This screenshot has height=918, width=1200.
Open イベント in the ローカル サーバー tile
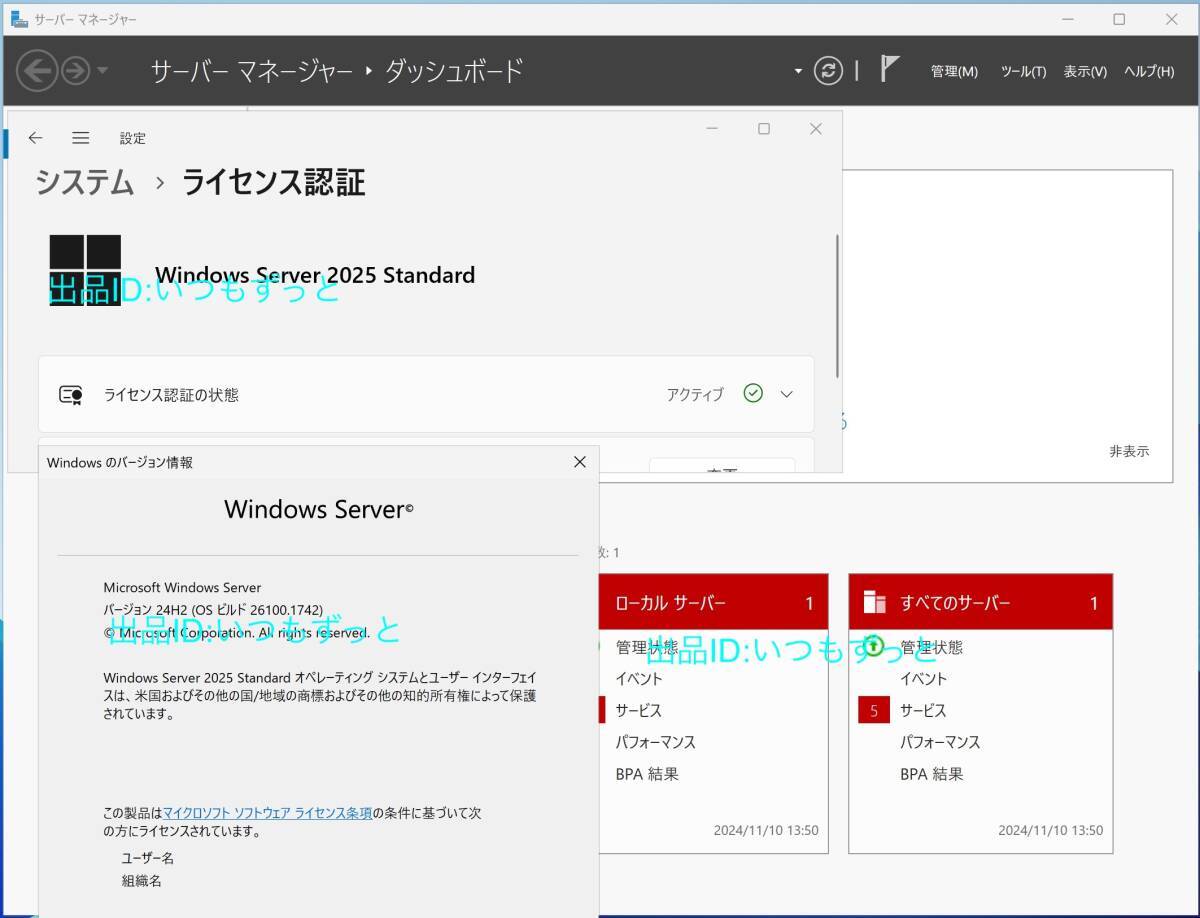pyautogui.click(x=639, y=679)
